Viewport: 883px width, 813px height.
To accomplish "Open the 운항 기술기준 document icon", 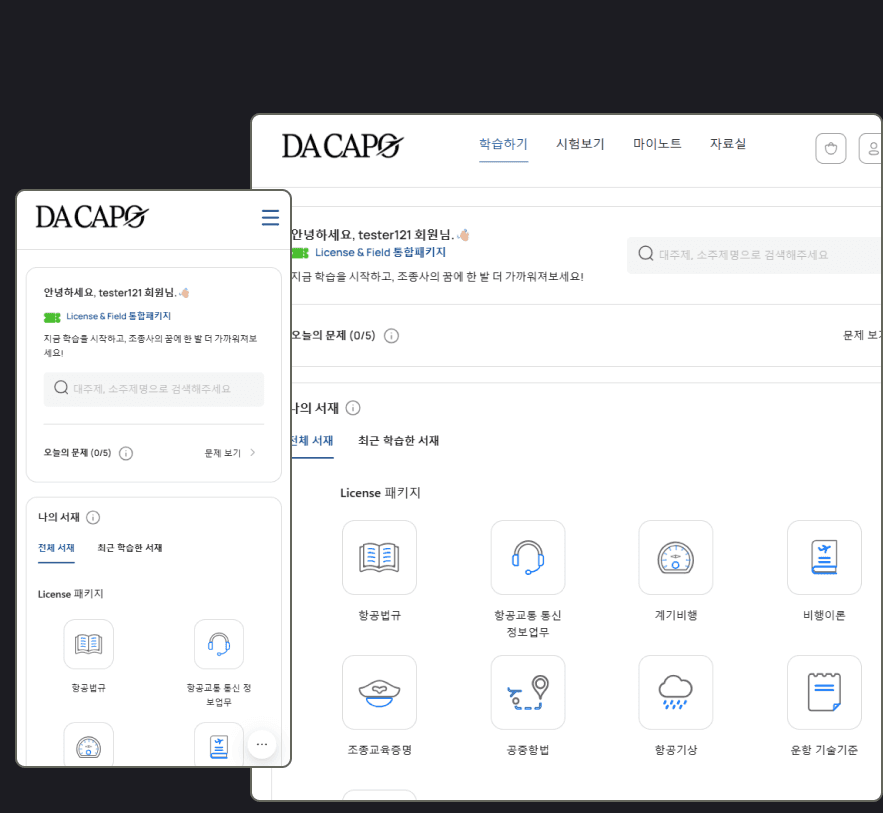I will click(x=823, y=692).
